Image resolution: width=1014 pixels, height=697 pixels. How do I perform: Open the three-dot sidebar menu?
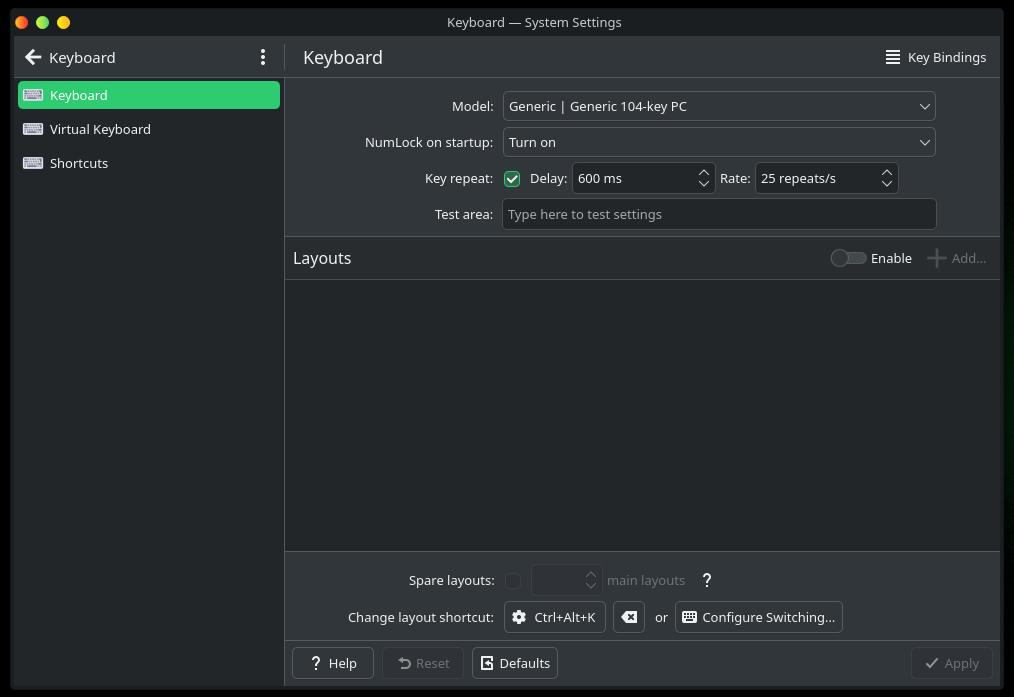click(x=263, y=57)
